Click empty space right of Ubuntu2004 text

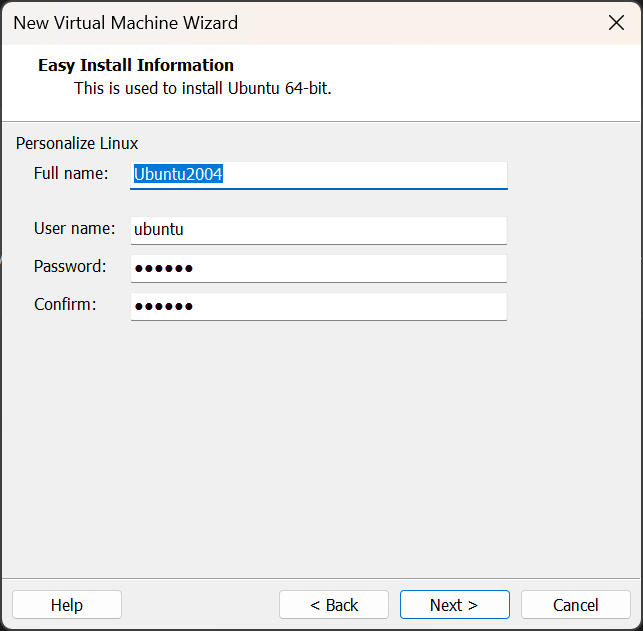pyautogui.click(x=370, y=174)
